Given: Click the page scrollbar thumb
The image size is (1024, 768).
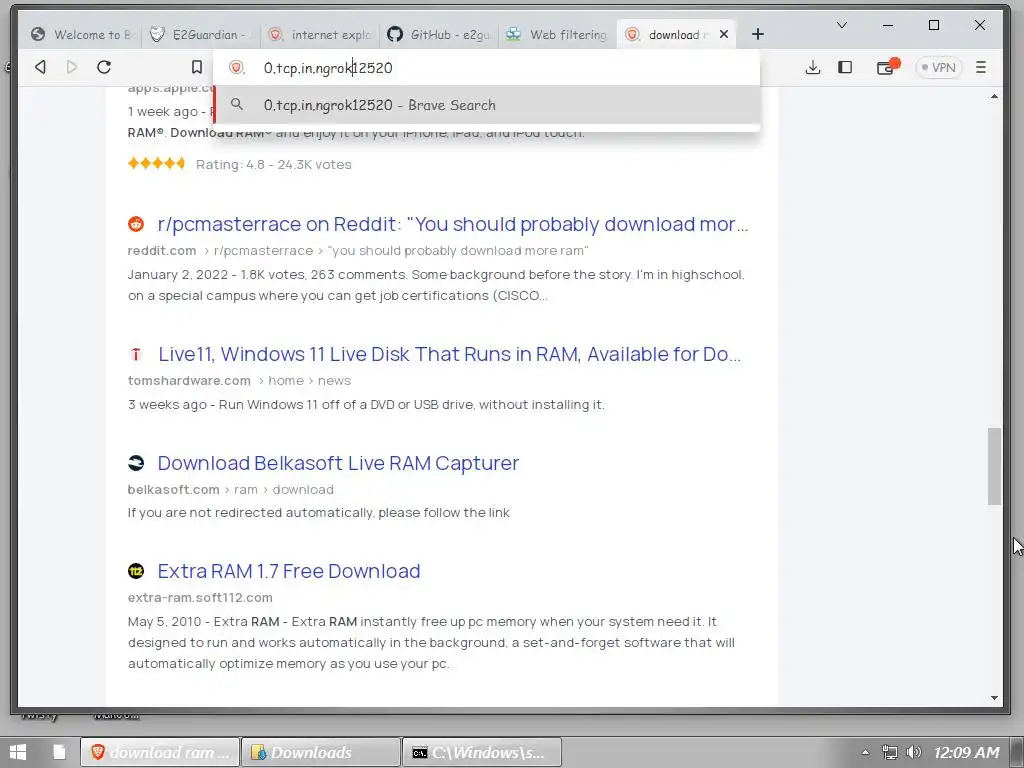Looking at the screenshot, I should [994, 466].
